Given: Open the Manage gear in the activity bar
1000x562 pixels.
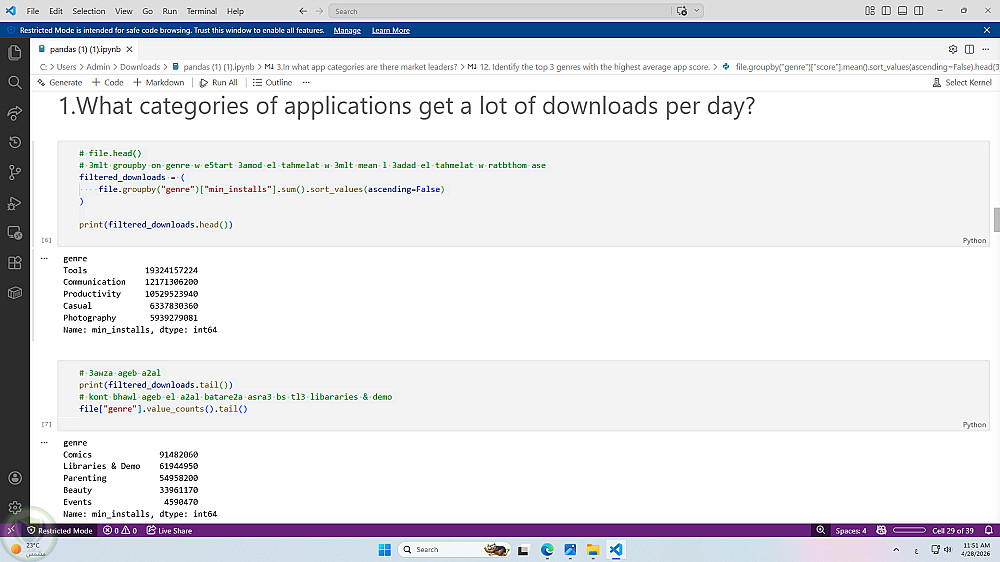Looking at the screenshot, I should [15, 508].
